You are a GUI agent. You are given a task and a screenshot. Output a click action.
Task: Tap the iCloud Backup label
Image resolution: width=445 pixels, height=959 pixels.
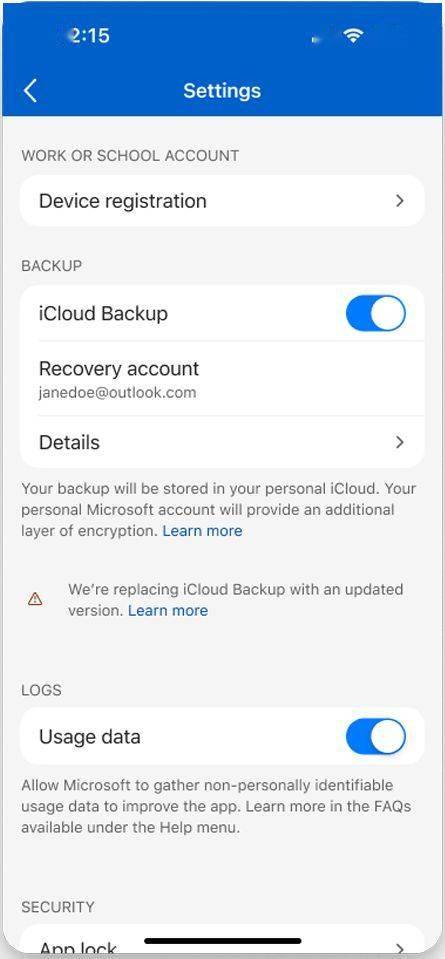pyautogui.click(x=103, y=313)
